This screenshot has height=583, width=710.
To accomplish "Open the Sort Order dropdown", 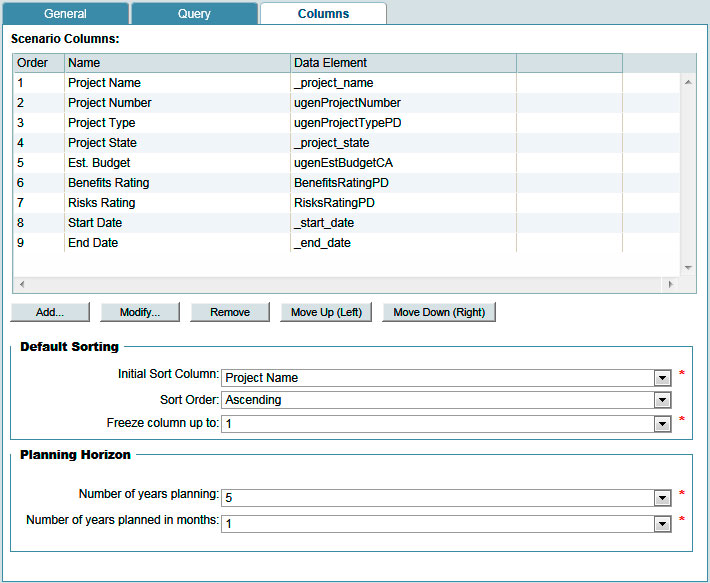I will [x=662, y=400].
